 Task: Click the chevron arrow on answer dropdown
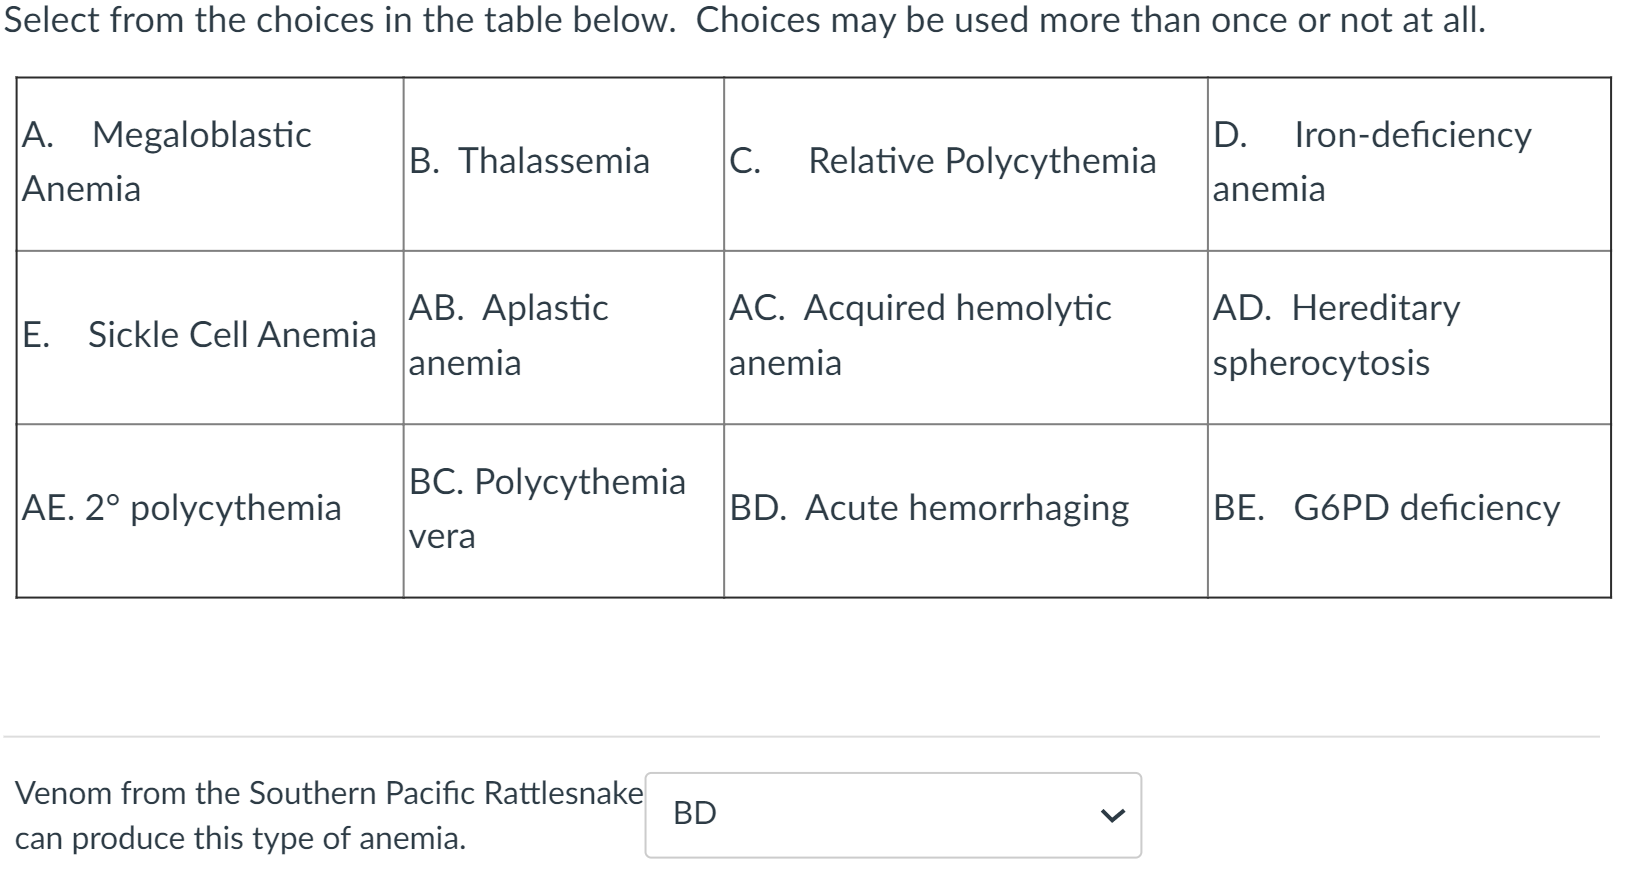(1111, 815)
